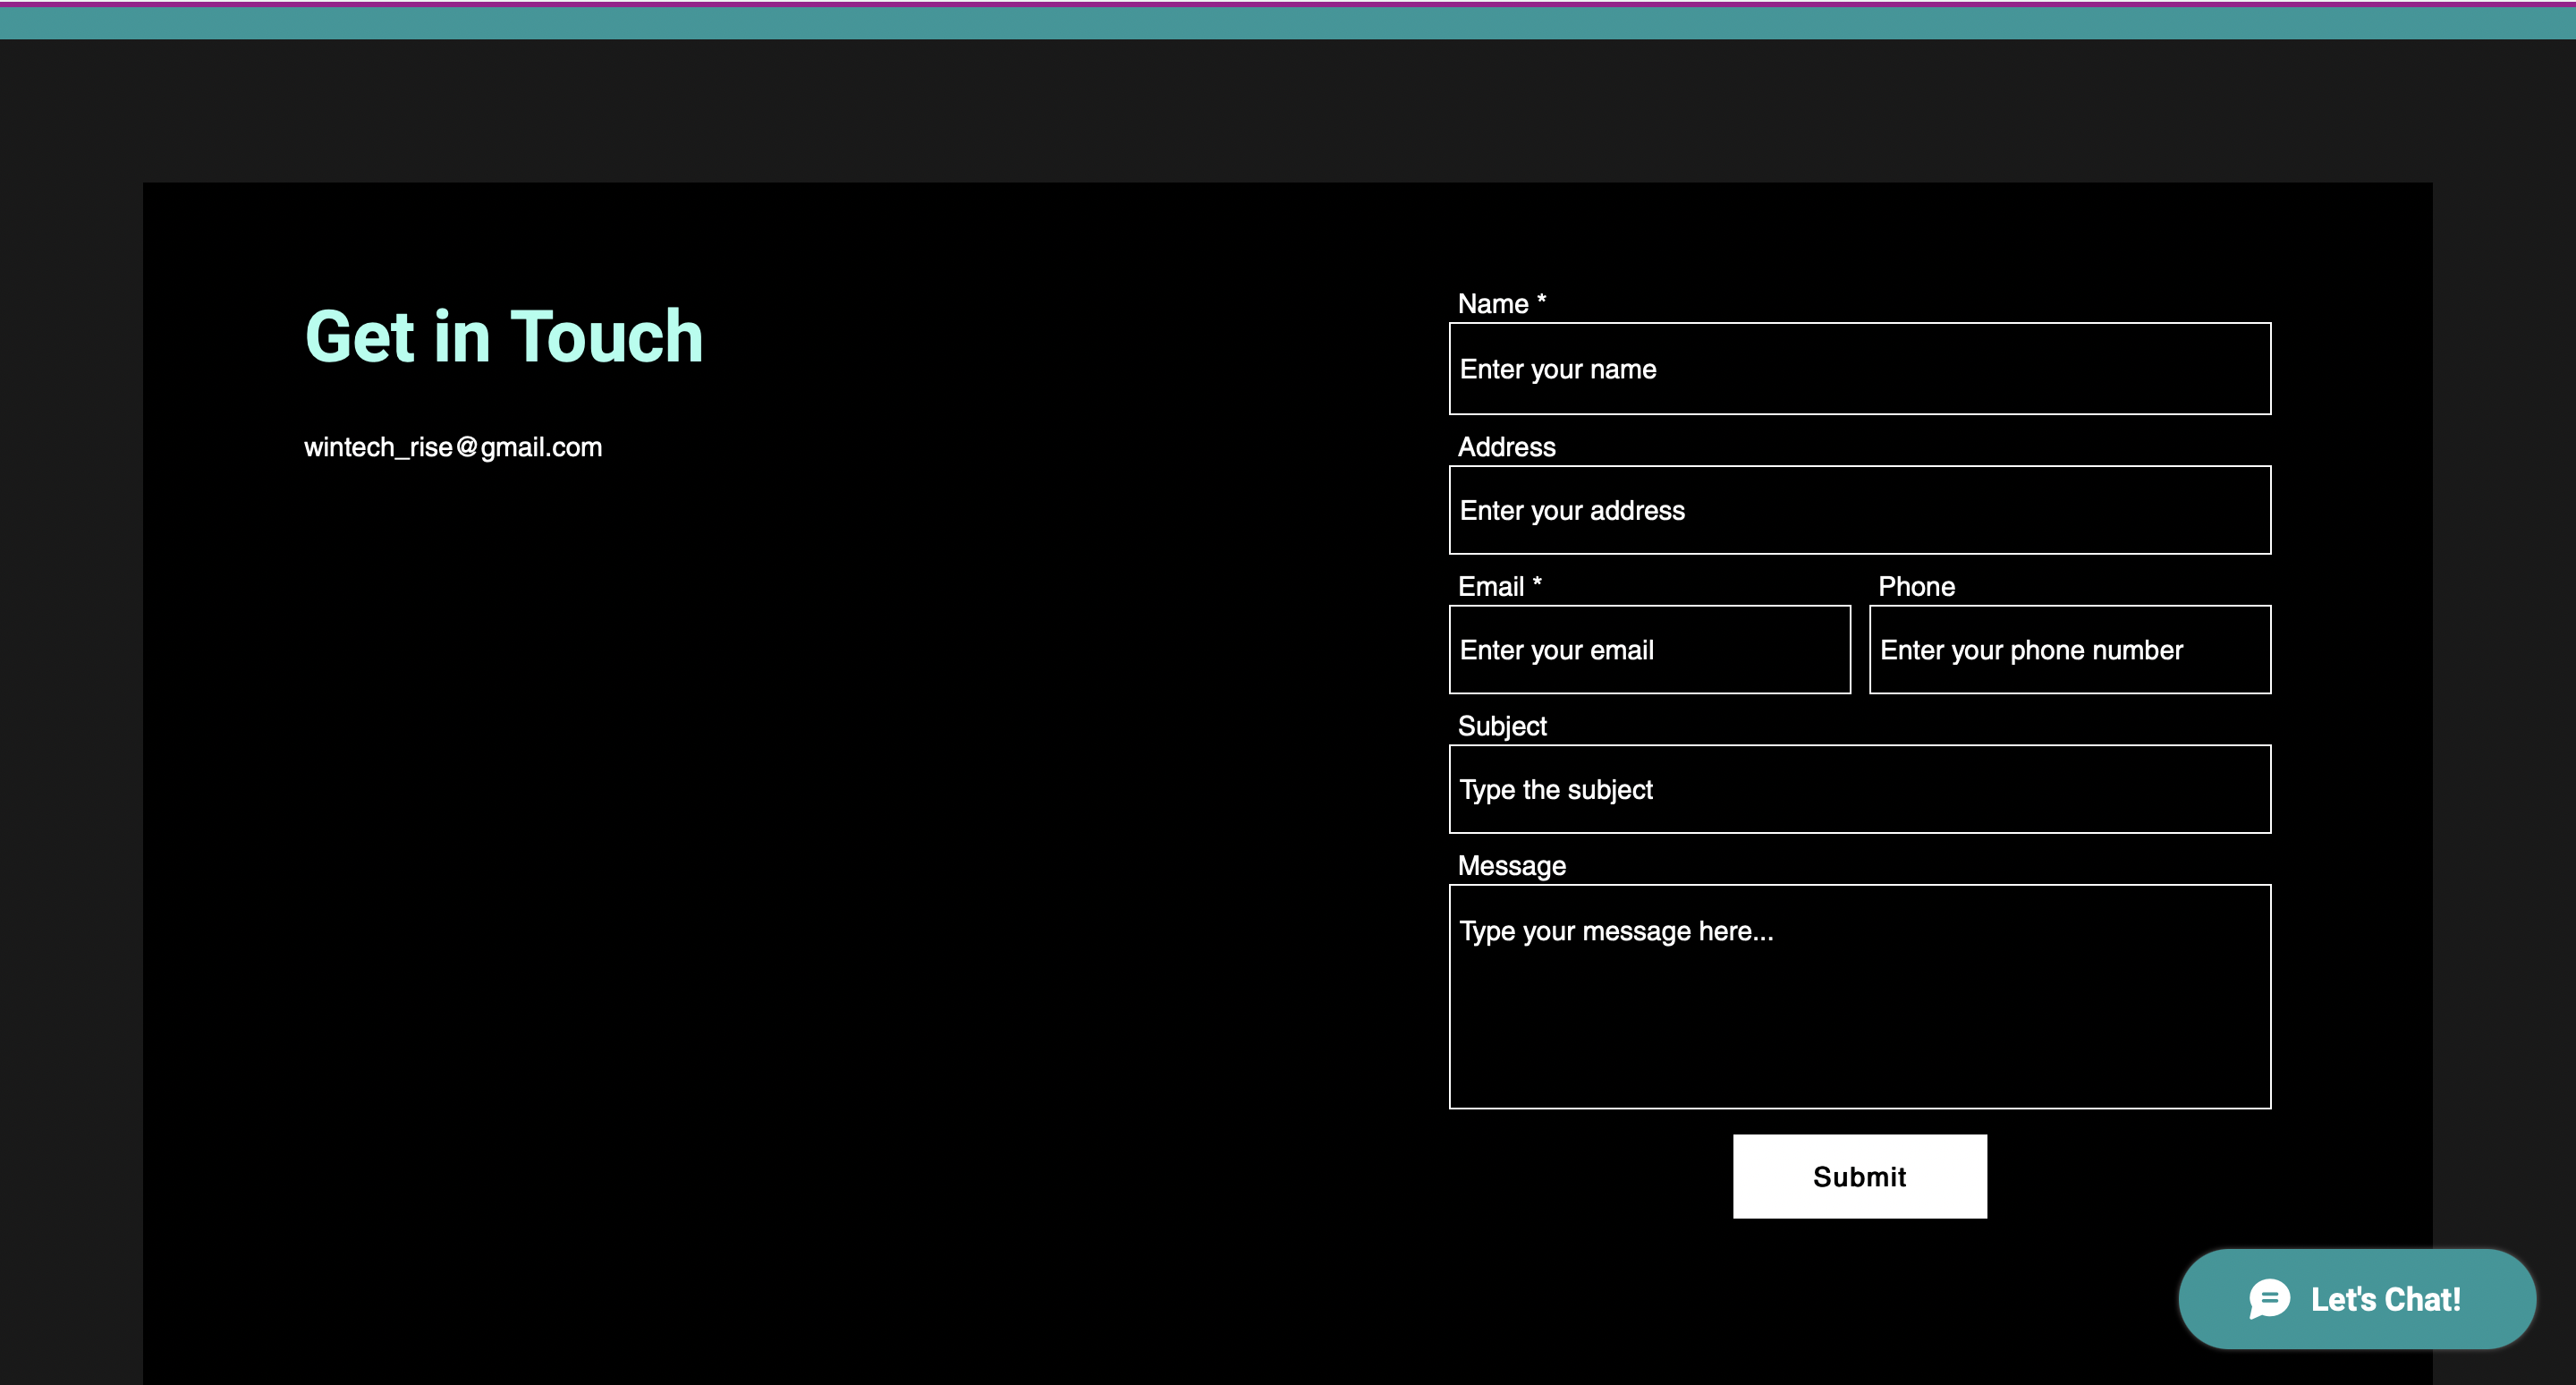Click the Name field label
Viewport: 2576px width, 1385px height.
pyautogui.click(x=1492, y=304)
